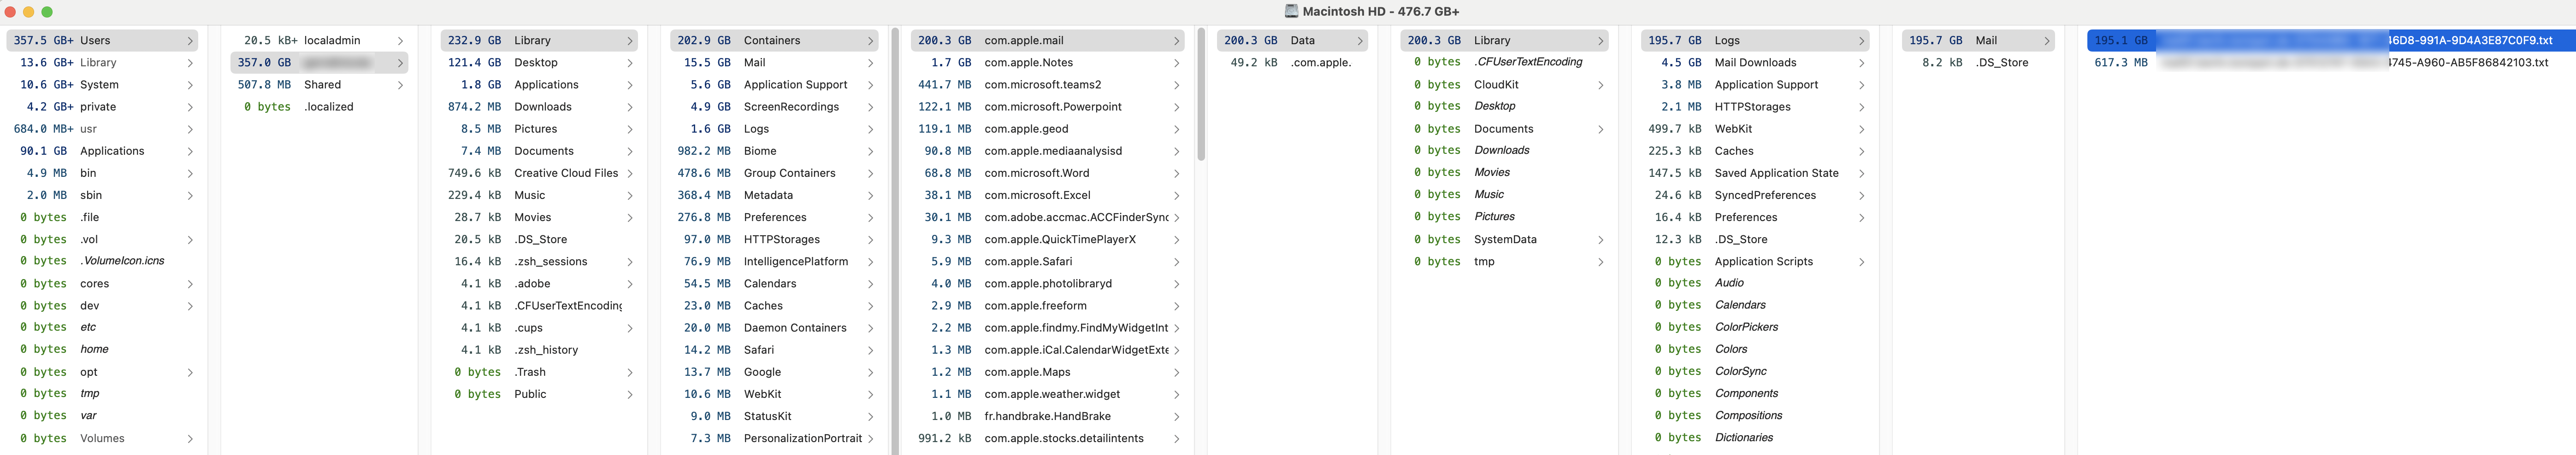Select the Dictionaries folder row
The width and height of the screenshot is (2576, 455).
click(1755, 438)
